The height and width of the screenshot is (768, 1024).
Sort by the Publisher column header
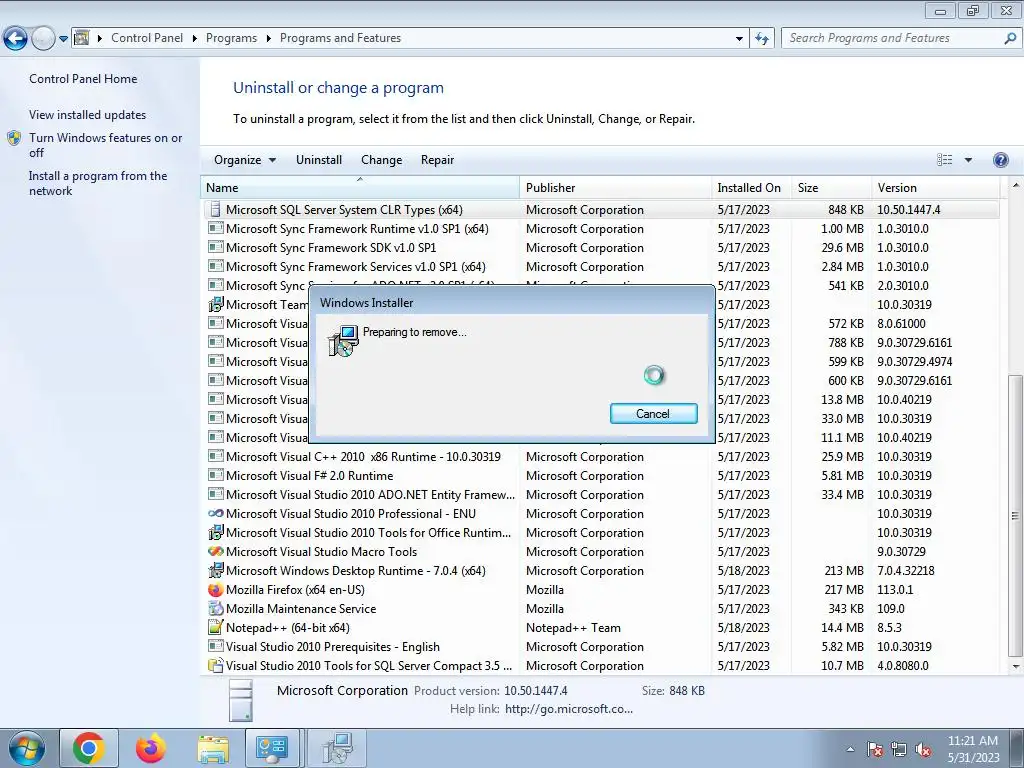click(616, 187)
